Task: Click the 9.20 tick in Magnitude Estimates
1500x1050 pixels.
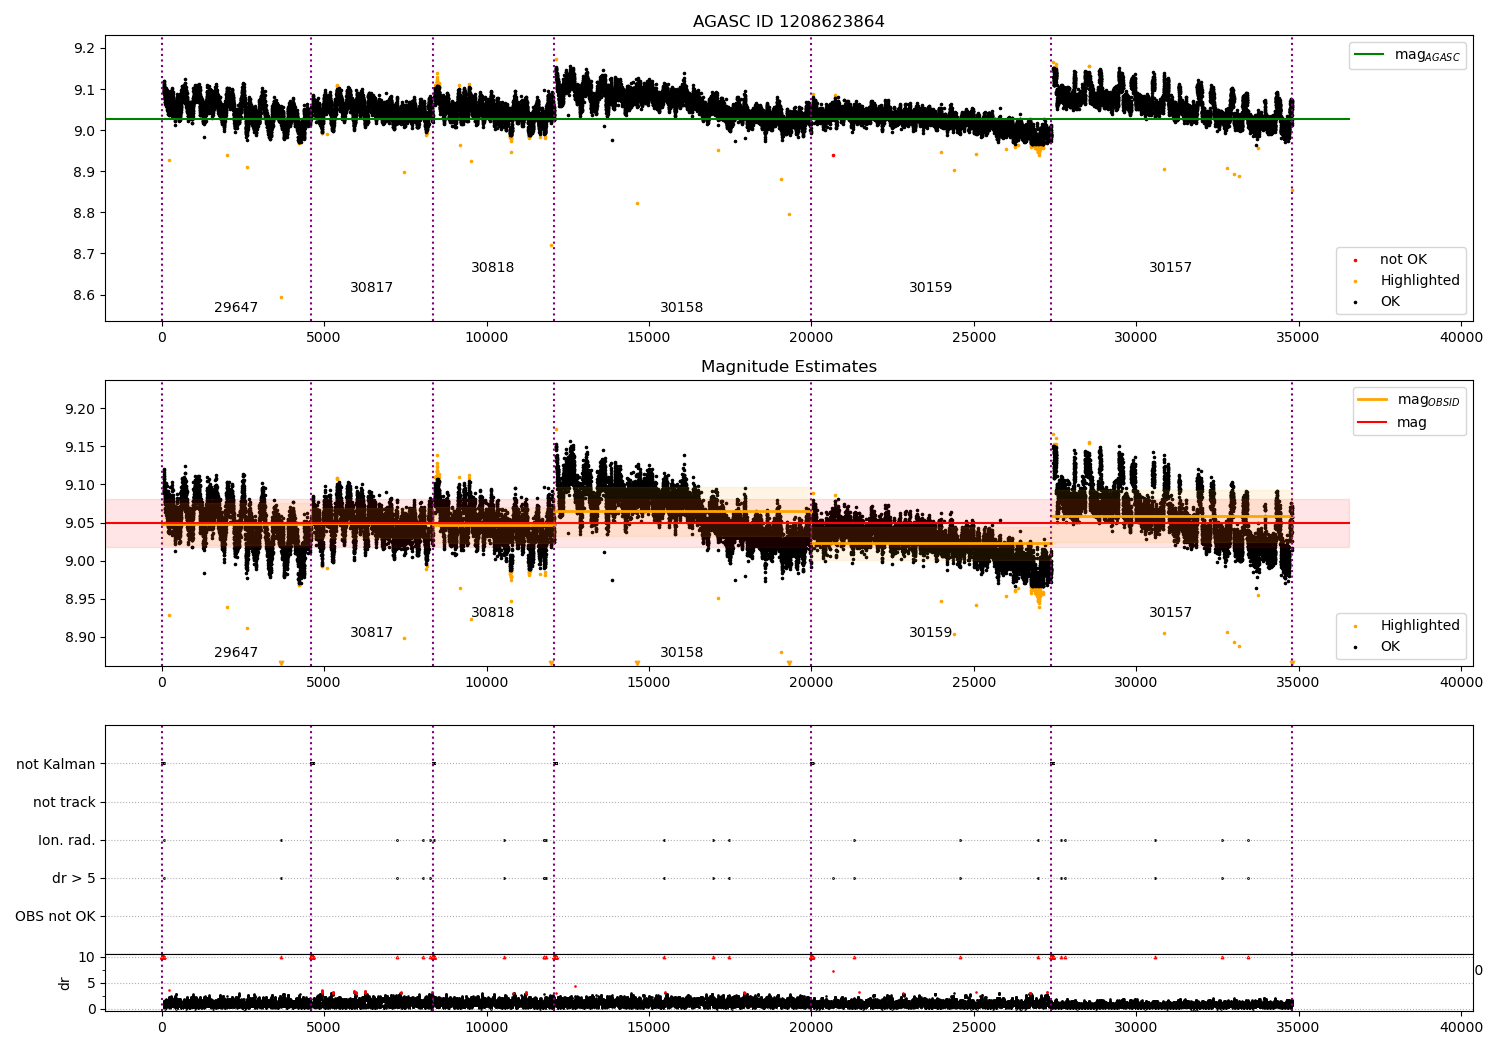Action: [x=81, y=410]
